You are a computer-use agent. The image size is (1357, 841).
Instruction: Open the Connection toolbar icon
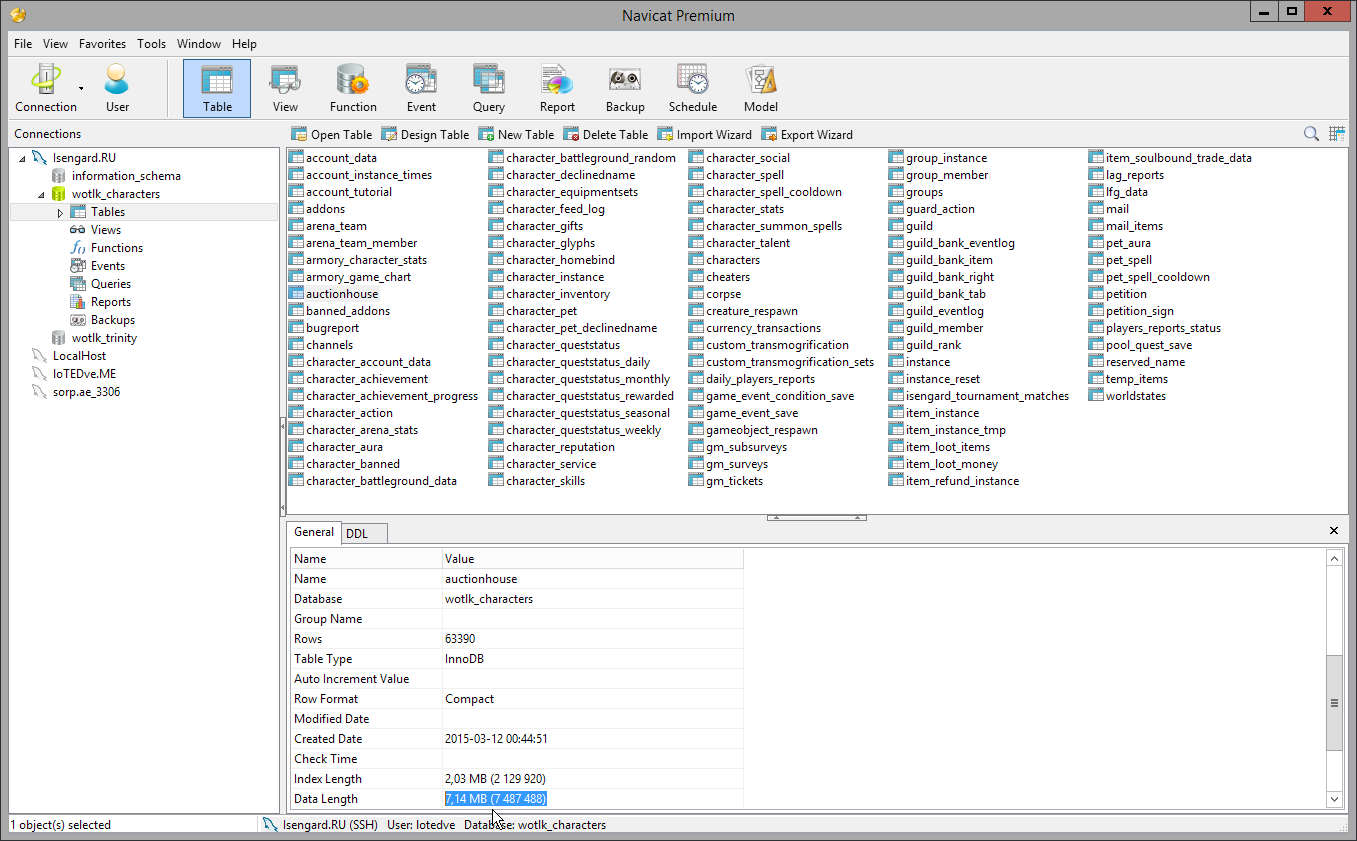[x=45, y=88]
